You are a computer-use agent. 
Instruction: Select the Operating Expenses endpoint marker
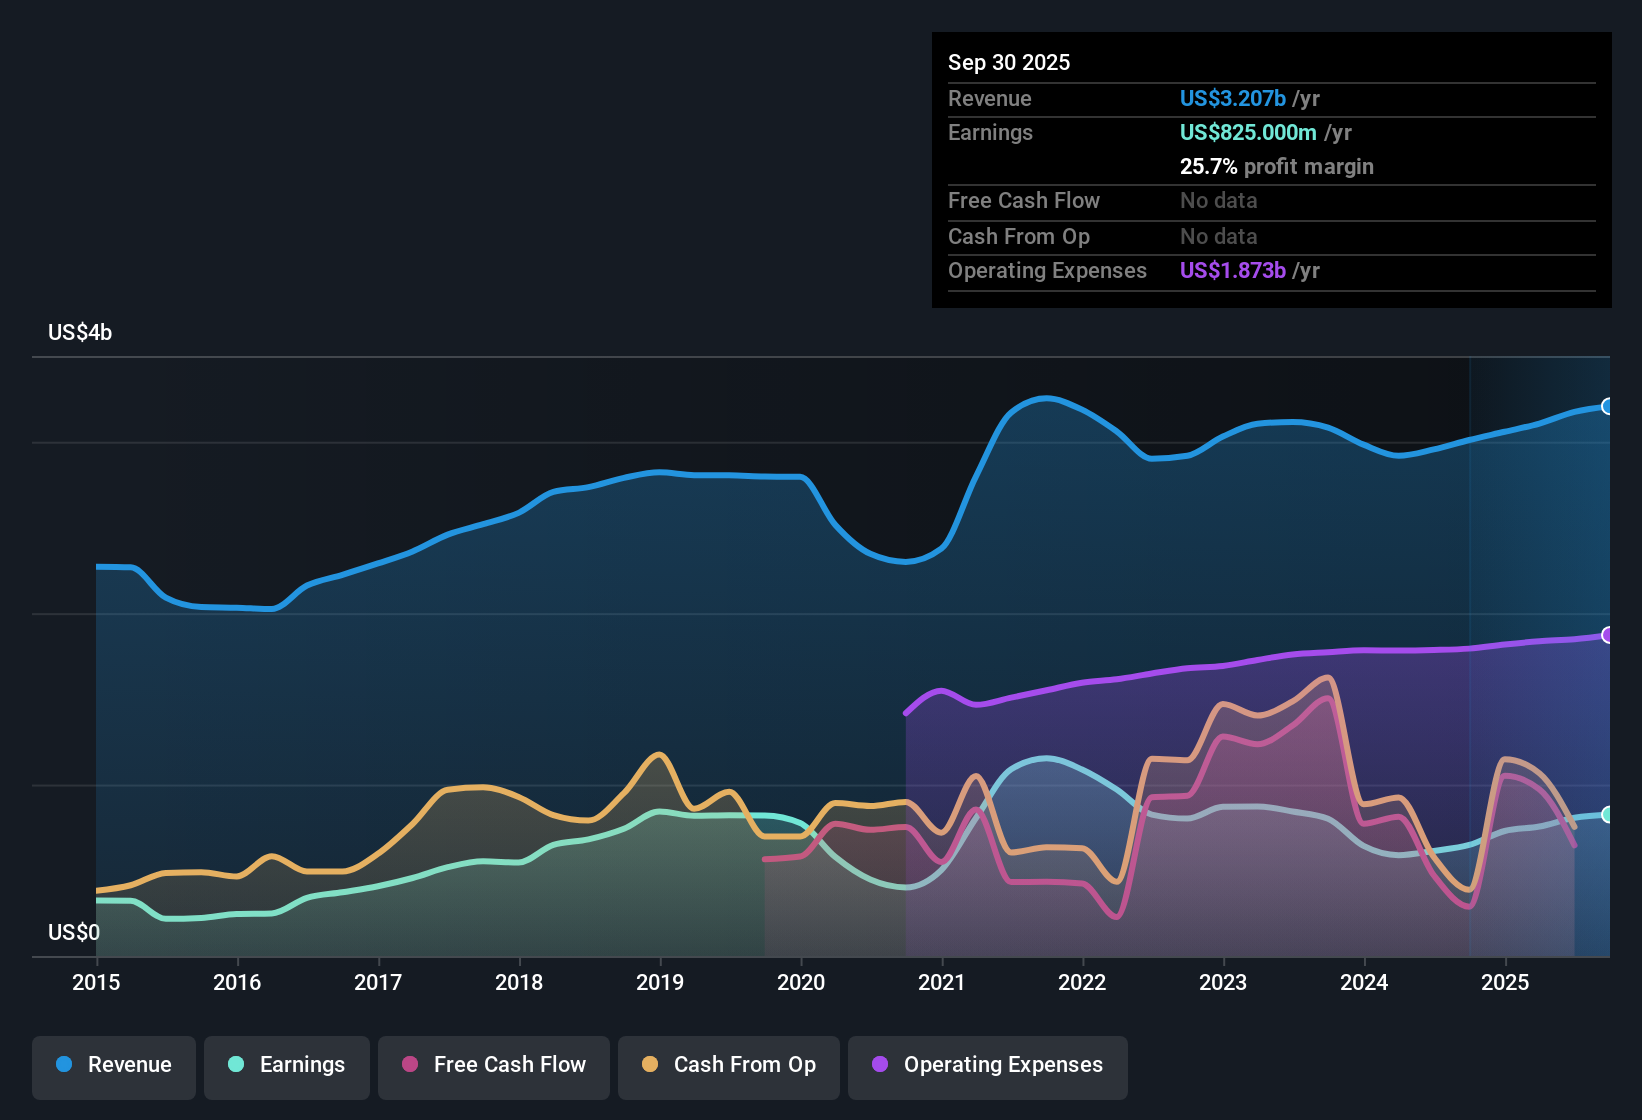click(1608, 635)
